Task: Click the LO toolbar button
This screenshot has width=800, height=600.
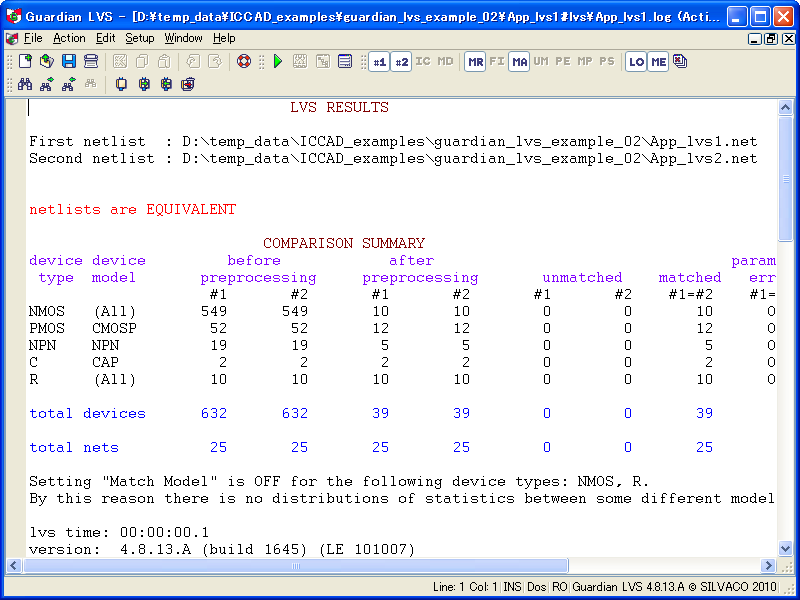Action: coord(636,62)
